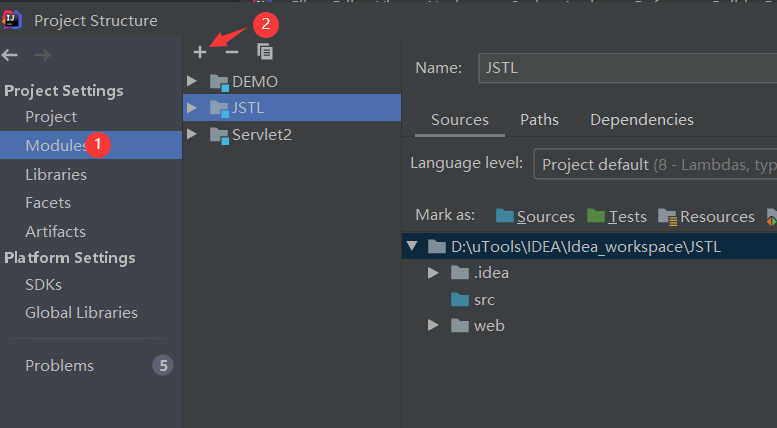Click the forward navigation arrow
Image resolution: width=777 pixels, height=428 pixels.
point(43,55)
